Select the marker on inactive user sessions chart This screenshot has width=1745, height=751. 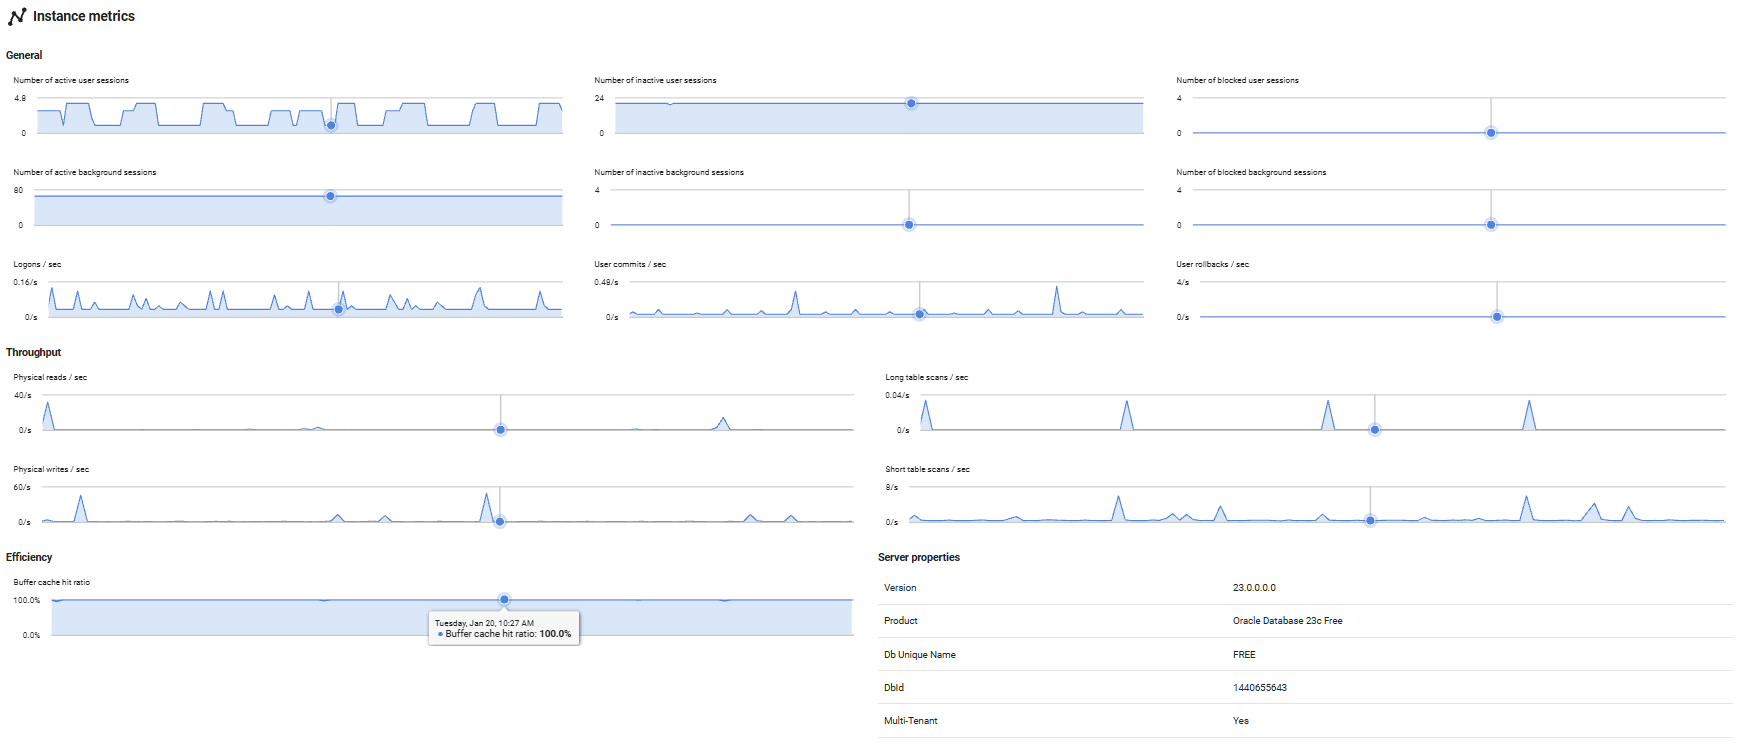click(x=911, y=103)
